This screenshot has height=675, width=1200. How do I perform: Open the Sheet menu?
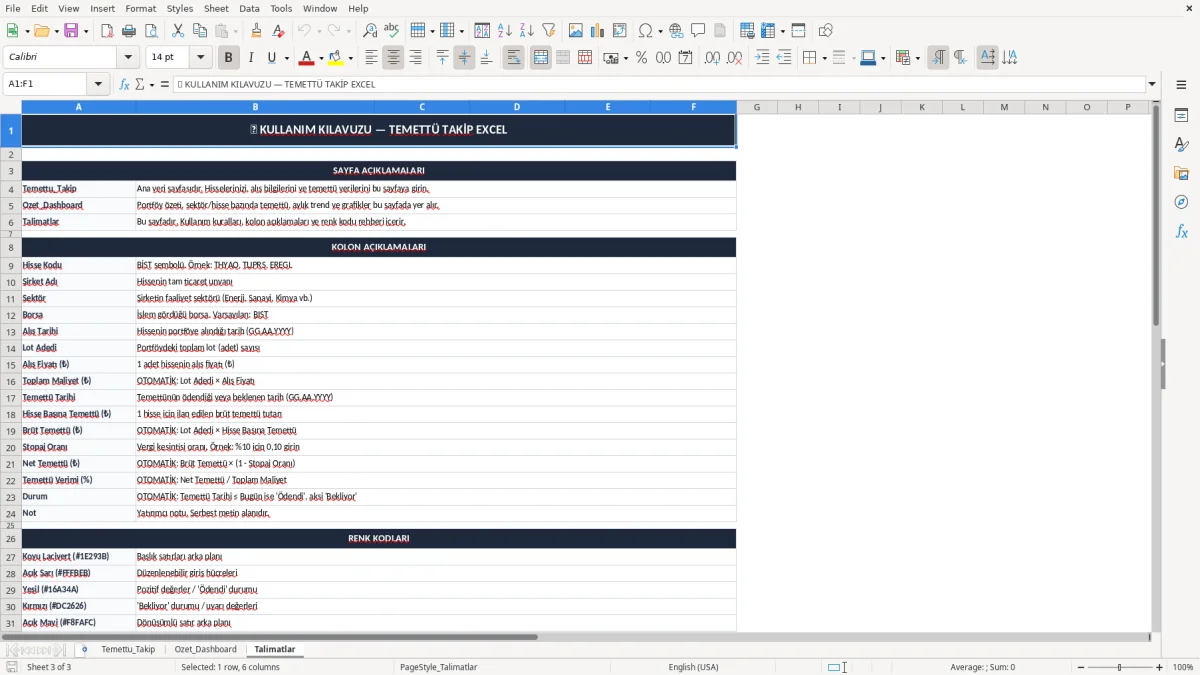click(216, 8)
